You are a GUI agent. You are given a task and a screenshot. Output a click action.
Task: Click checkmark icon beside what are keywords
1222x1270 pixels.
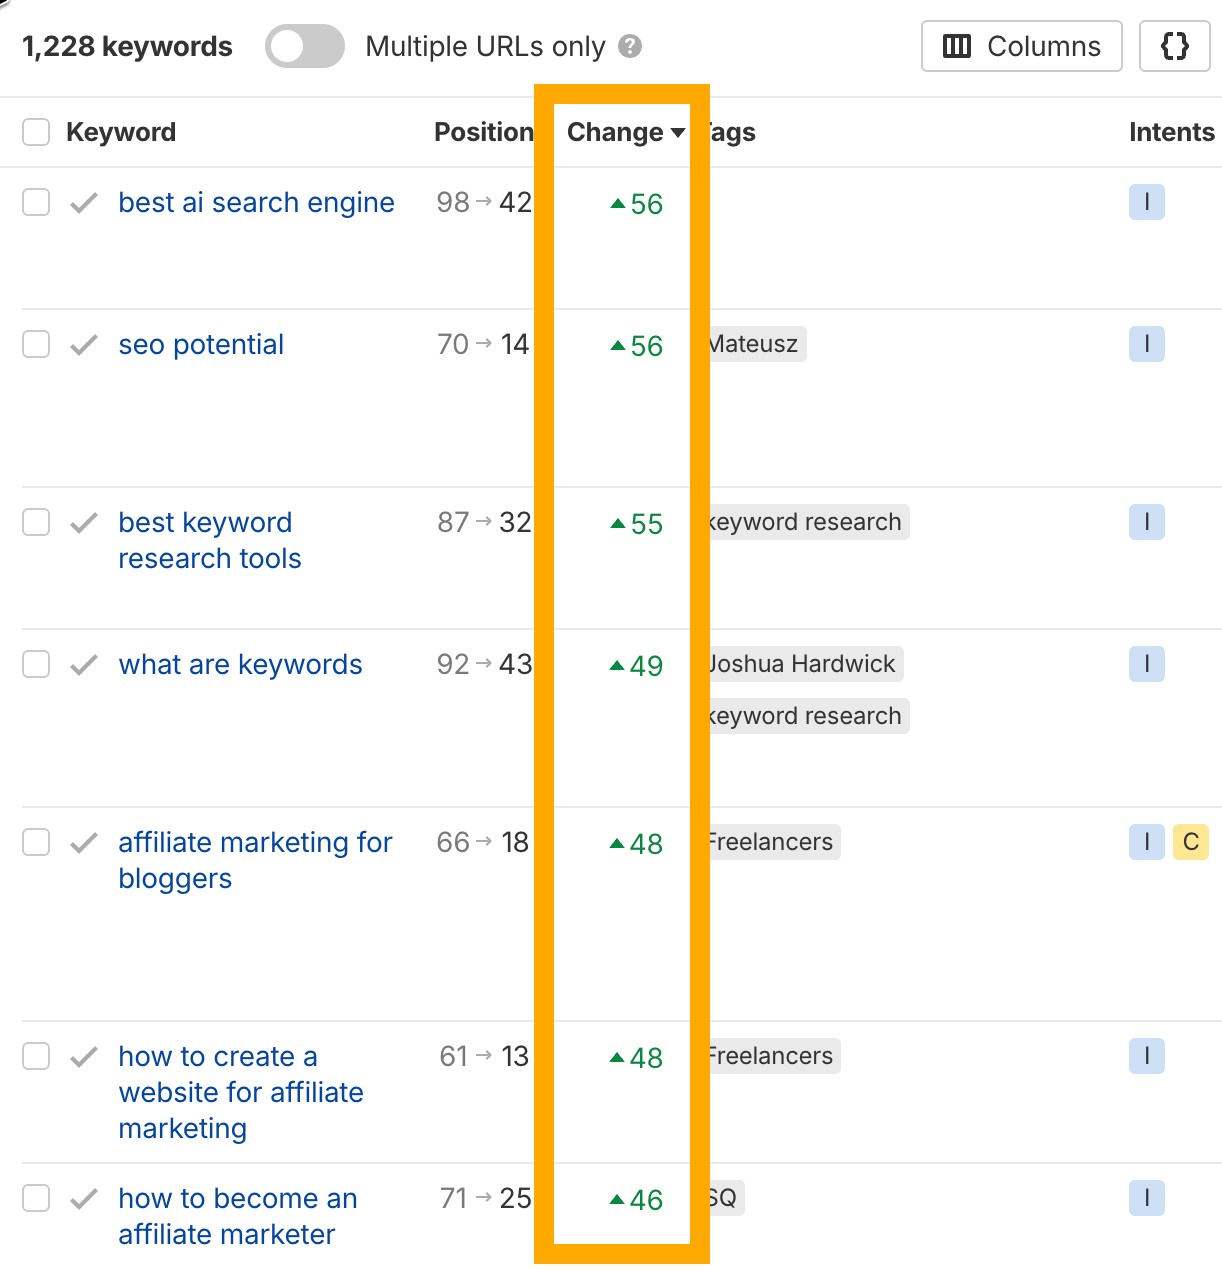point(84,665)
